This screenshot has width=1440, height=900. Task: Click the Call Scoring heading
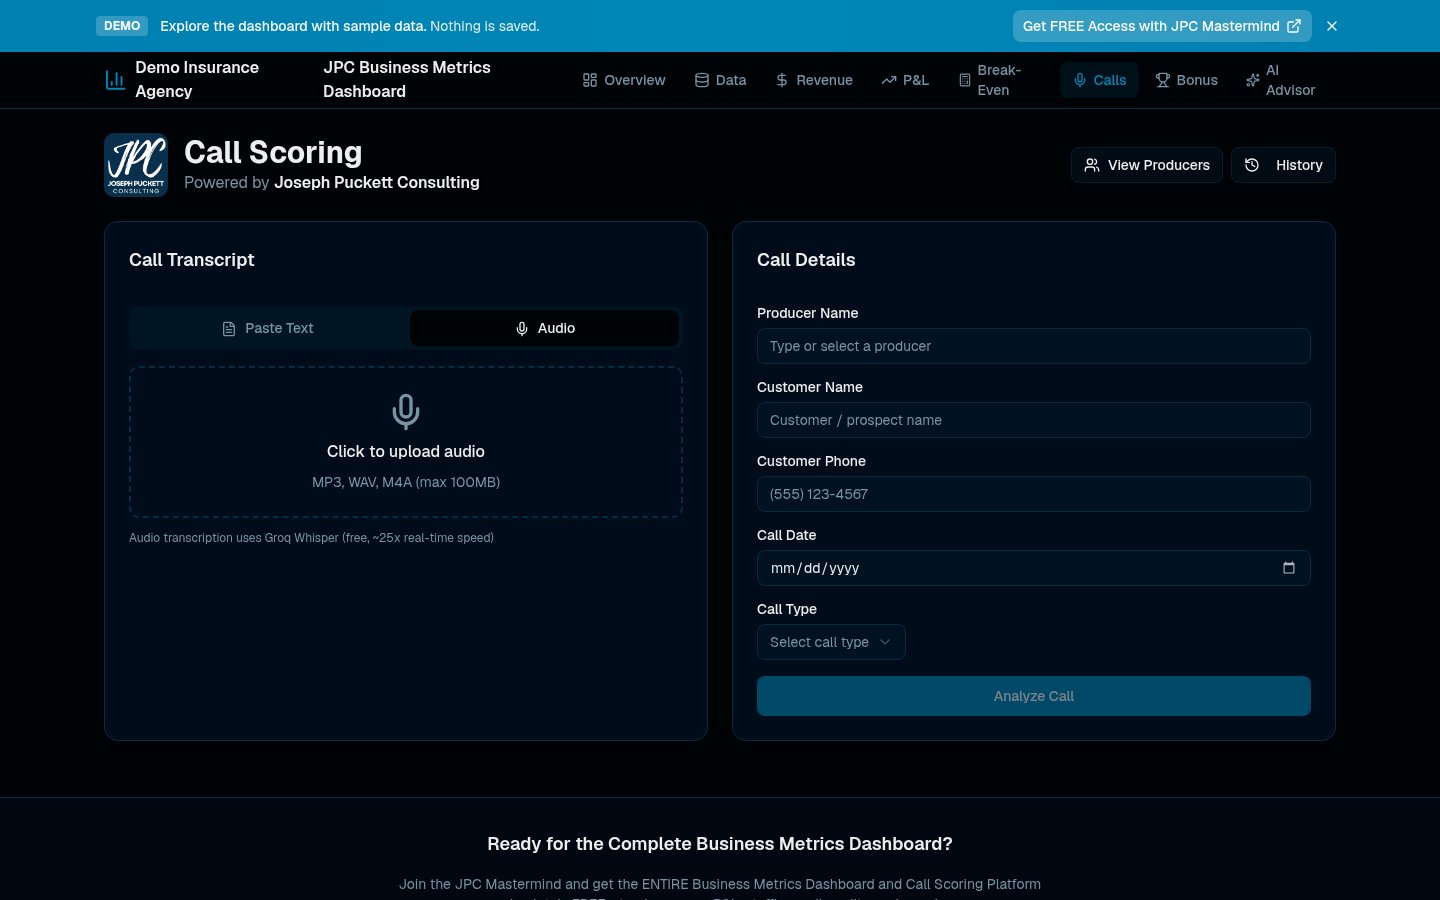273,152
